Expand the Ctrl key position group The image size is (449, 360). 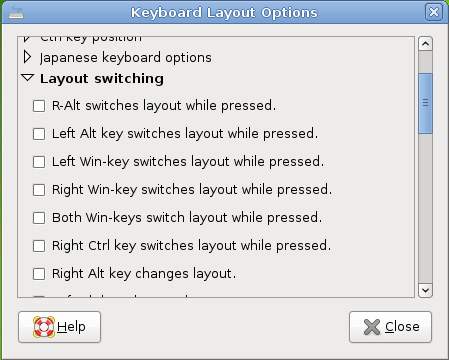[x=27, y=39]
